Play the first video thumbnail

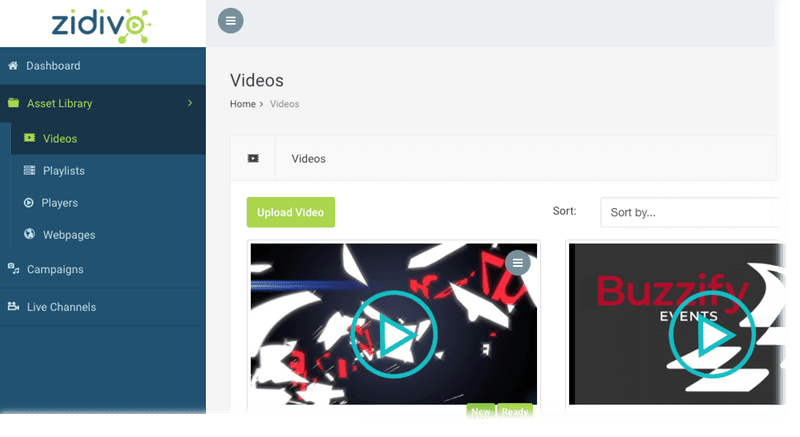point(394,336)
